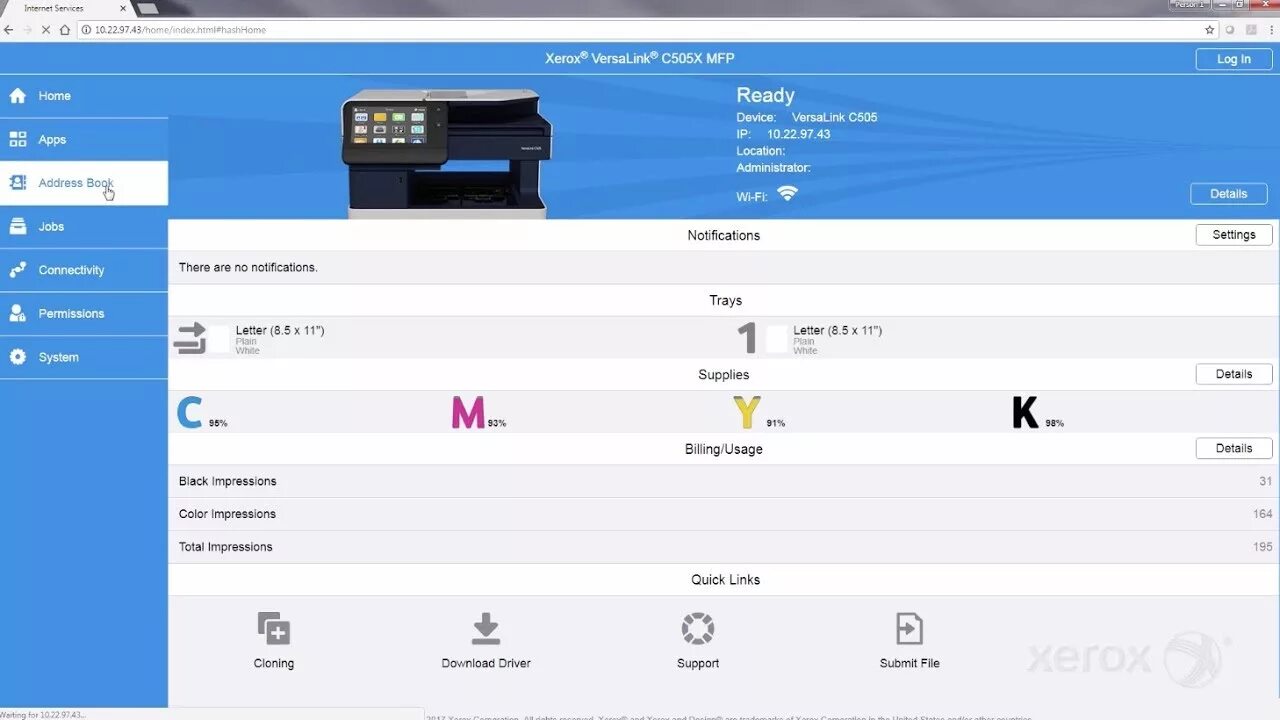Click the Apps grid icon

tap(17, 140)
